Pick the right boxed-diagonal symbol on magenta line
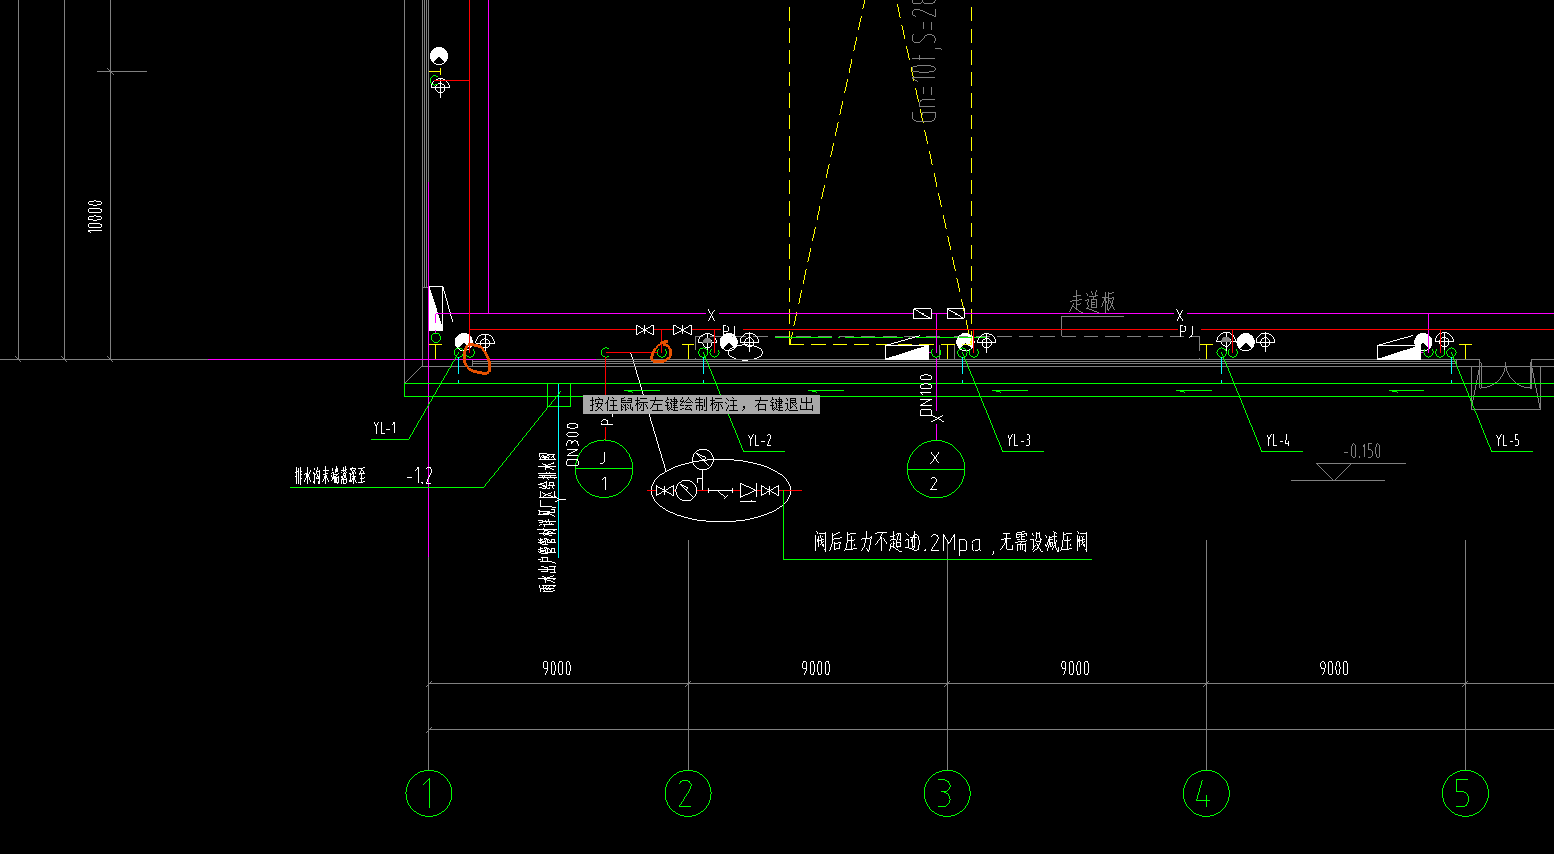1554x854 pixels. [x=955, y=314]
